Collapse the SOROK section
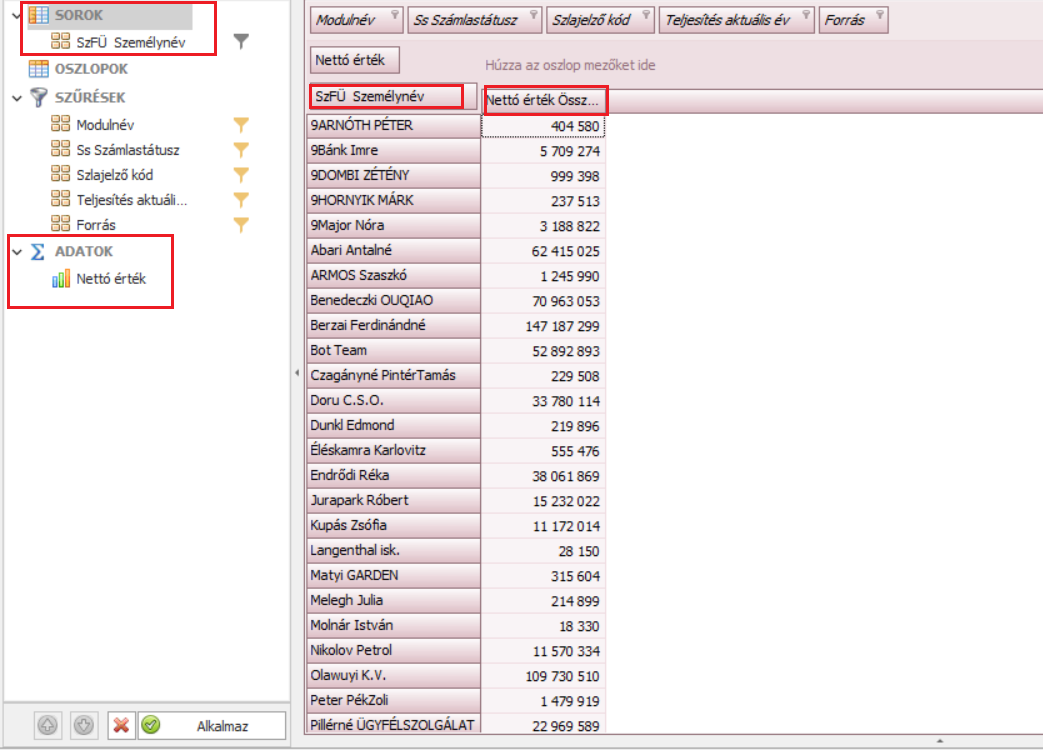The image size is (1043, 750). point(16,16)
